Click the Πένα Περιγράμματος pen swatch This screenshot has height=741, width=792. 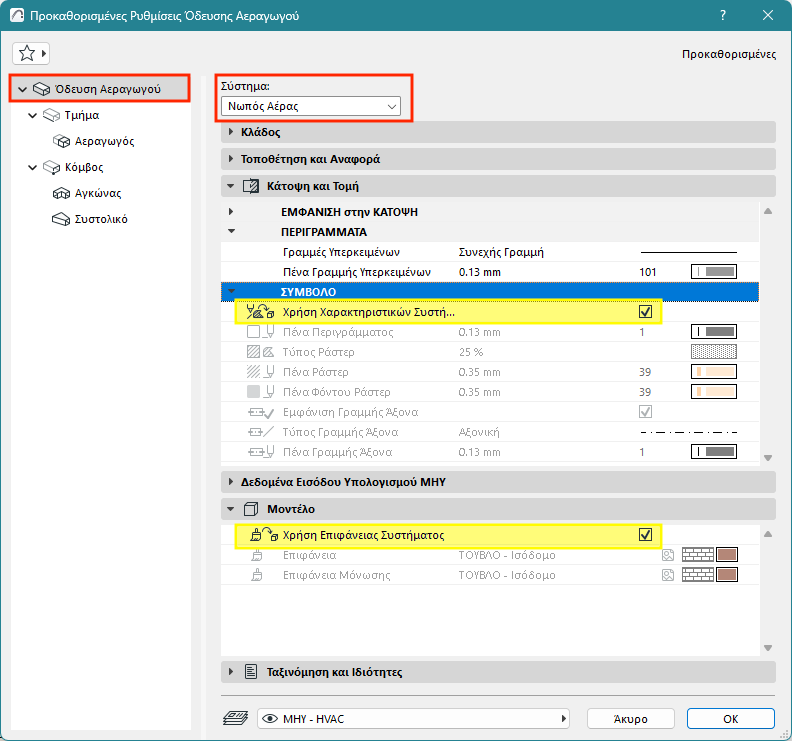pyautogui.click(x=714, y=332)
